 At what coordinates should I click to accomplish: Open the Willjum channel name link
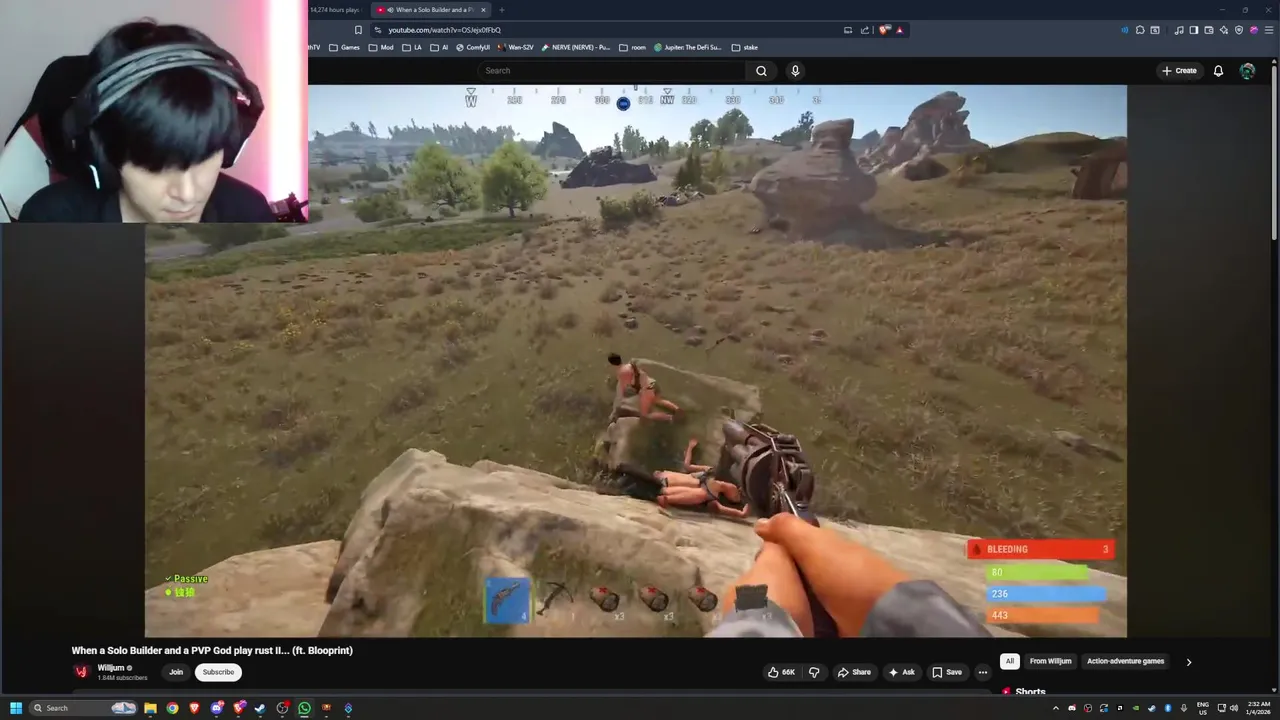111,668
